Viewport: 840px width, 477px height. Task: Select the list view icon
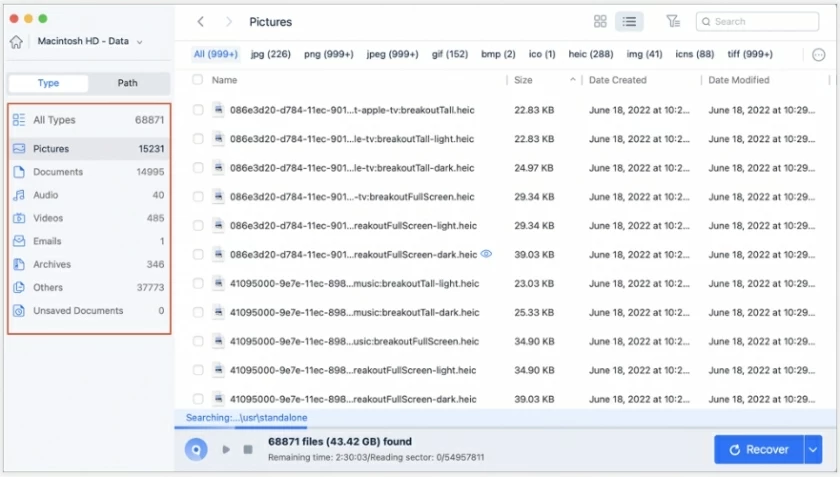(629, 21)
